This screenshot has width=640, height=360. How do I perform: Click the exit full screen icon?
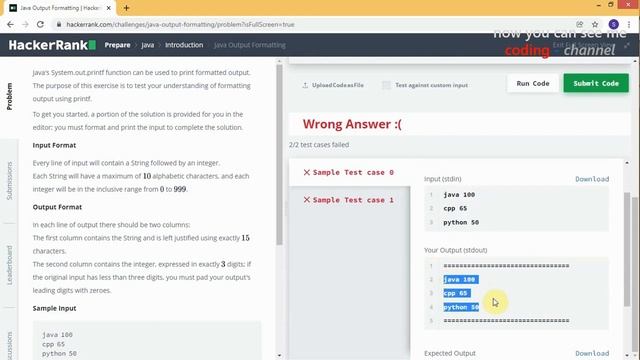[627, 45]
